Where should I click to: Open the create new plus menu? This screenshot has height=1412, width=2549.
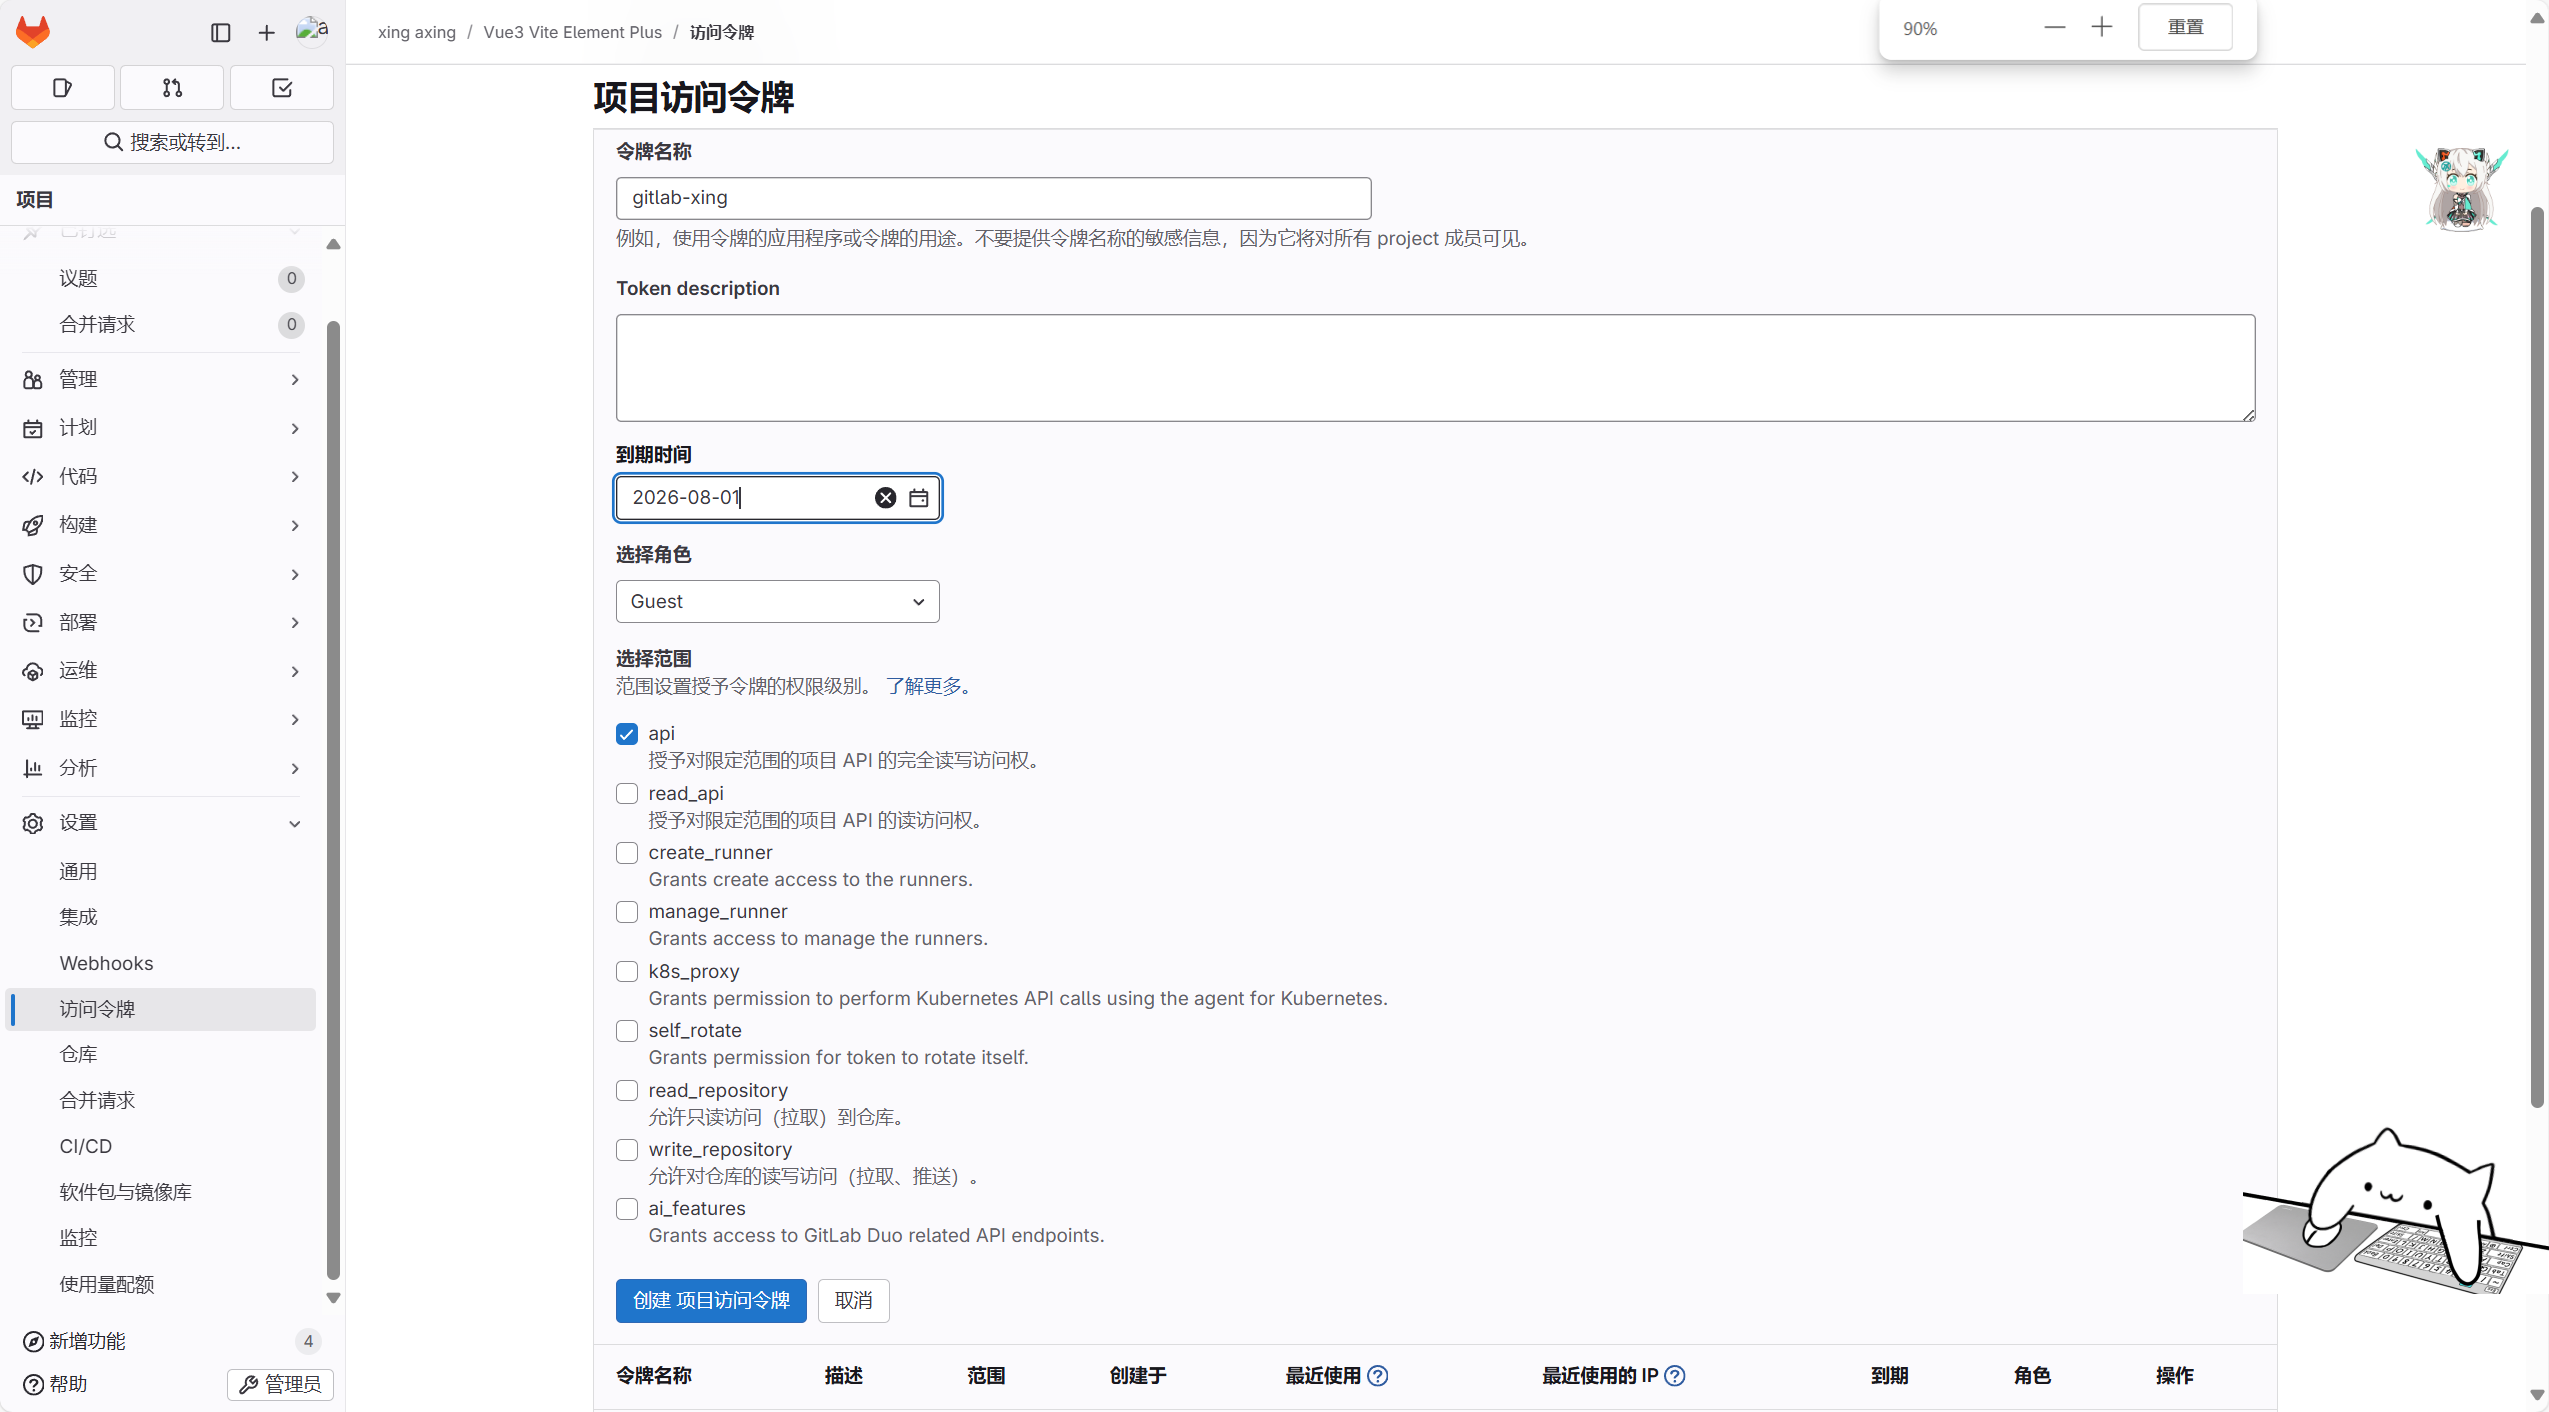coord(266,33)
